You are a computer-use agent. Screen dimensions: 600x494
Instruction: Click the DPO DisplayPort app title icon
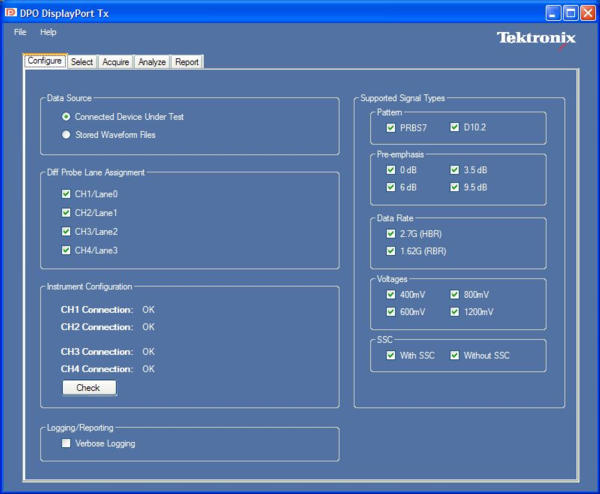12,12
